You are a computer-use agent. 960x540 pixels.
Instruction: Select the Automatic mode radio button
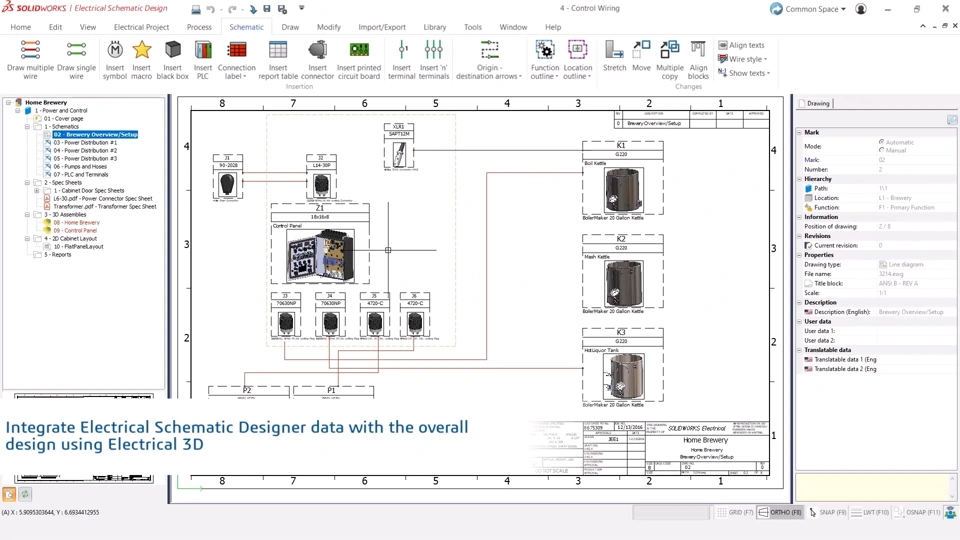coord(882,142)
